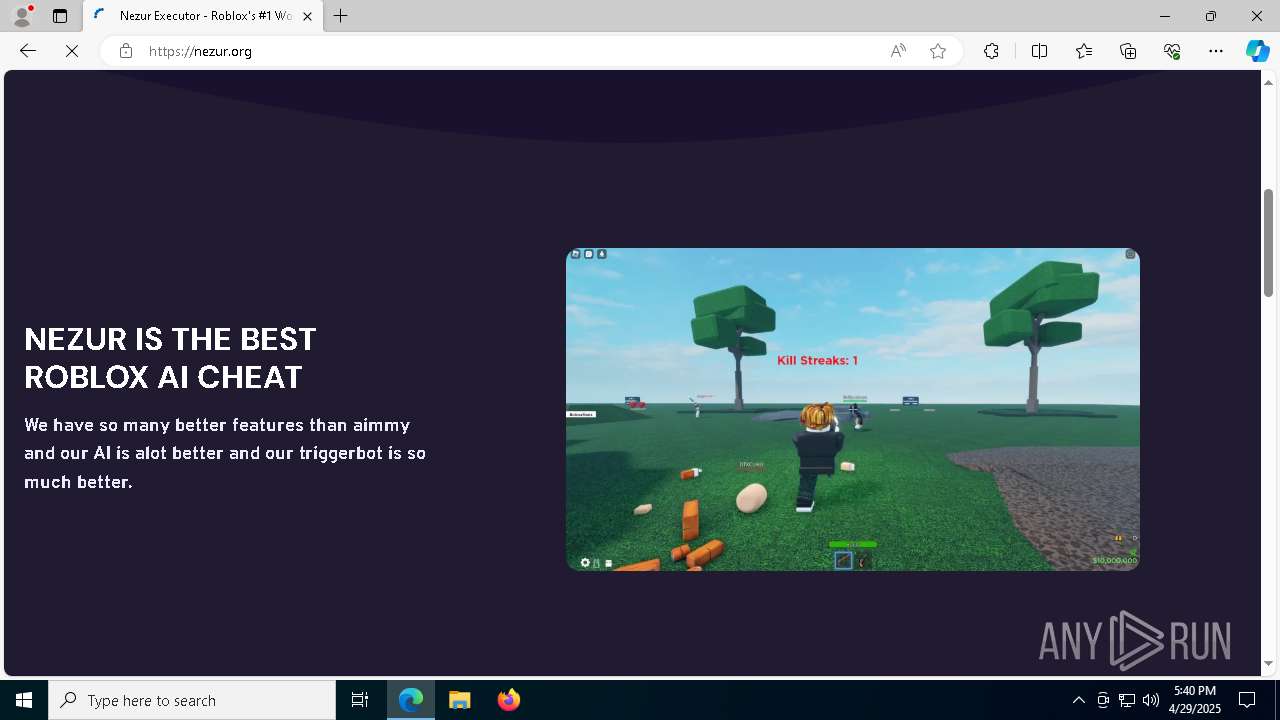Minimize the Edge window
The image size is (1280, 720).
tap(1165, 16)
